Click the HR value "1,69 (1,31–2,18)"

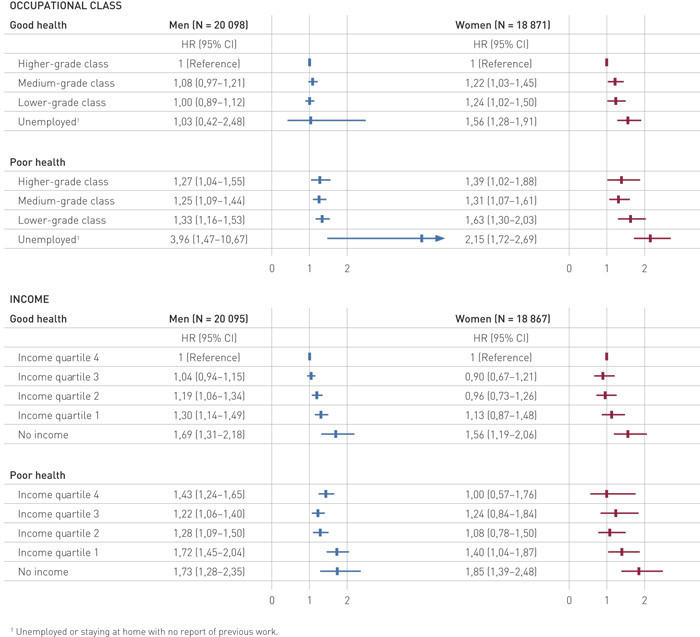point(208,434)
